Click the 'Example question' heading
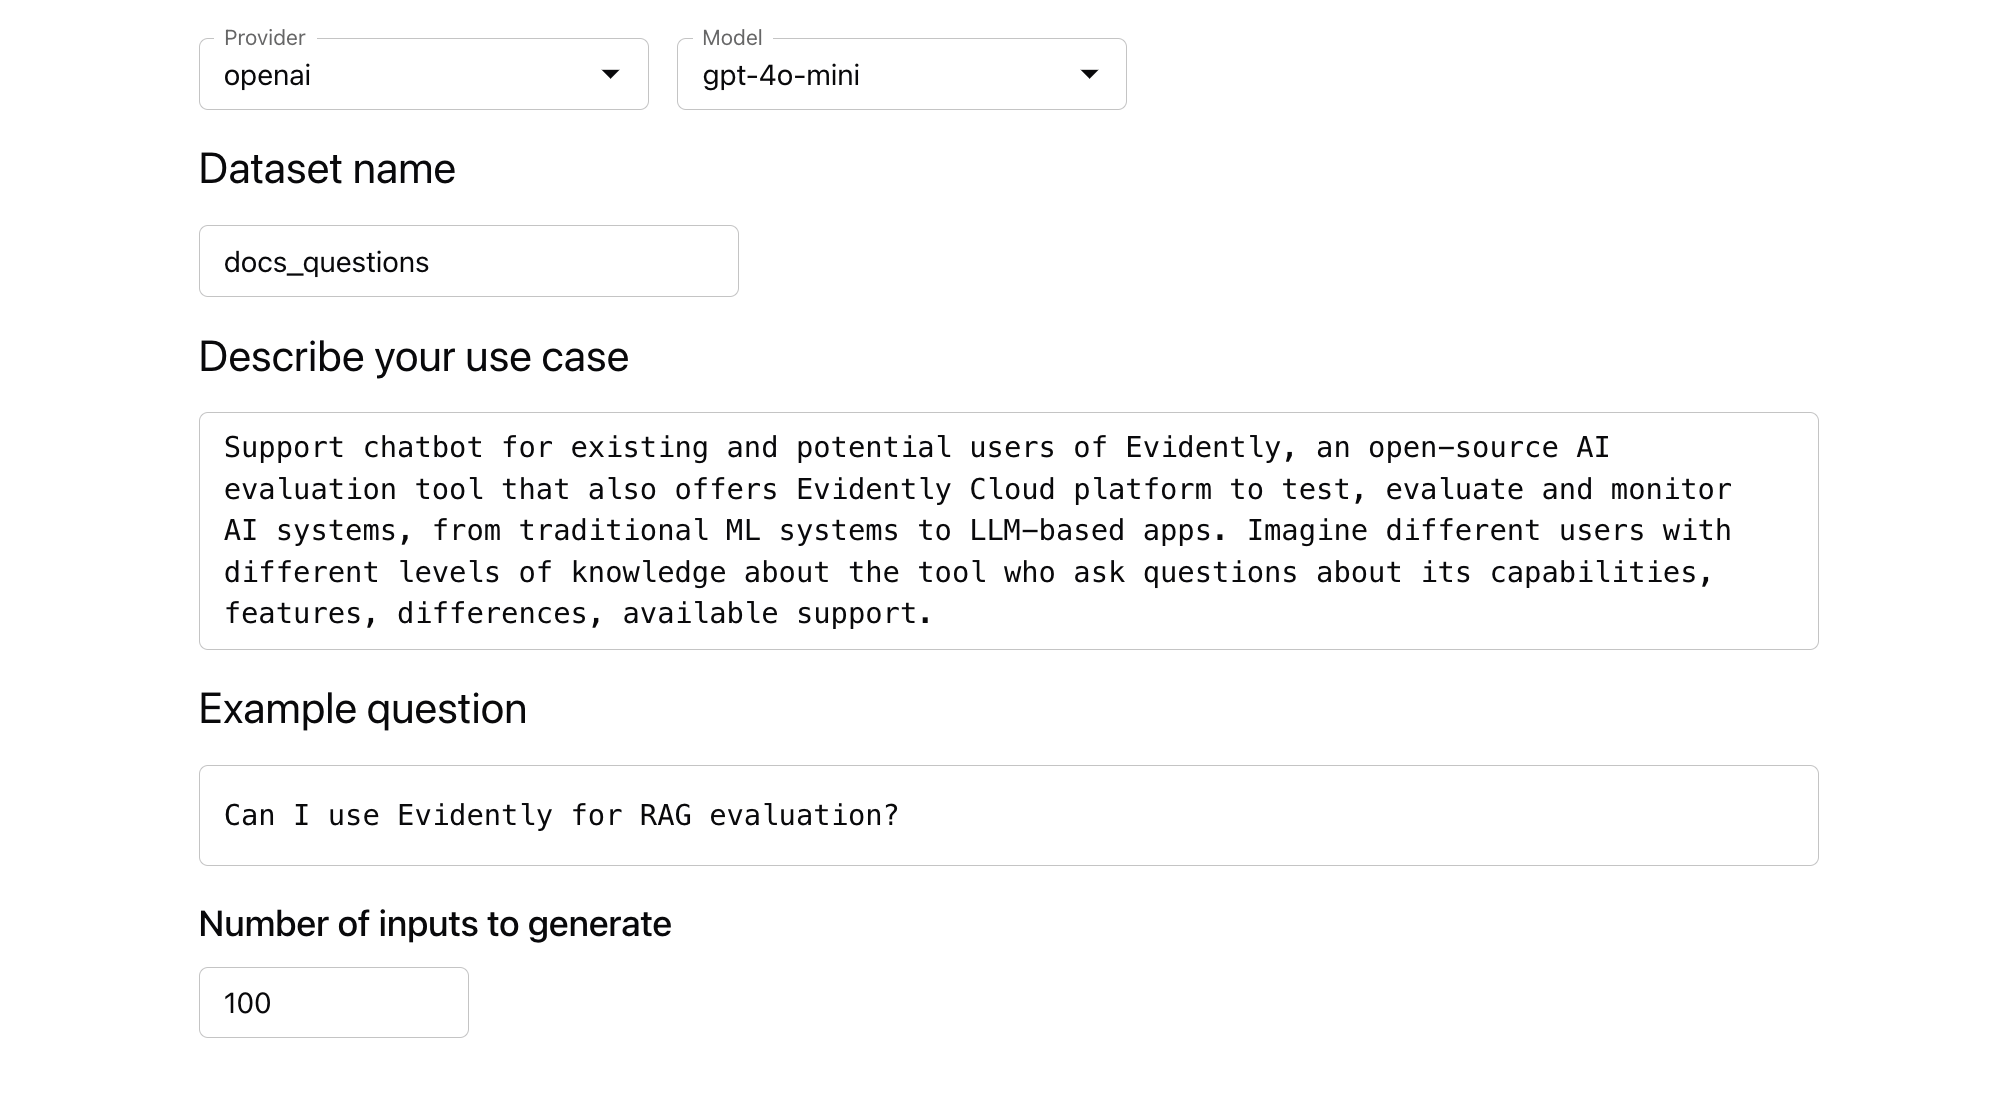Screen dimensions: 1992x1105 [362, 709]
